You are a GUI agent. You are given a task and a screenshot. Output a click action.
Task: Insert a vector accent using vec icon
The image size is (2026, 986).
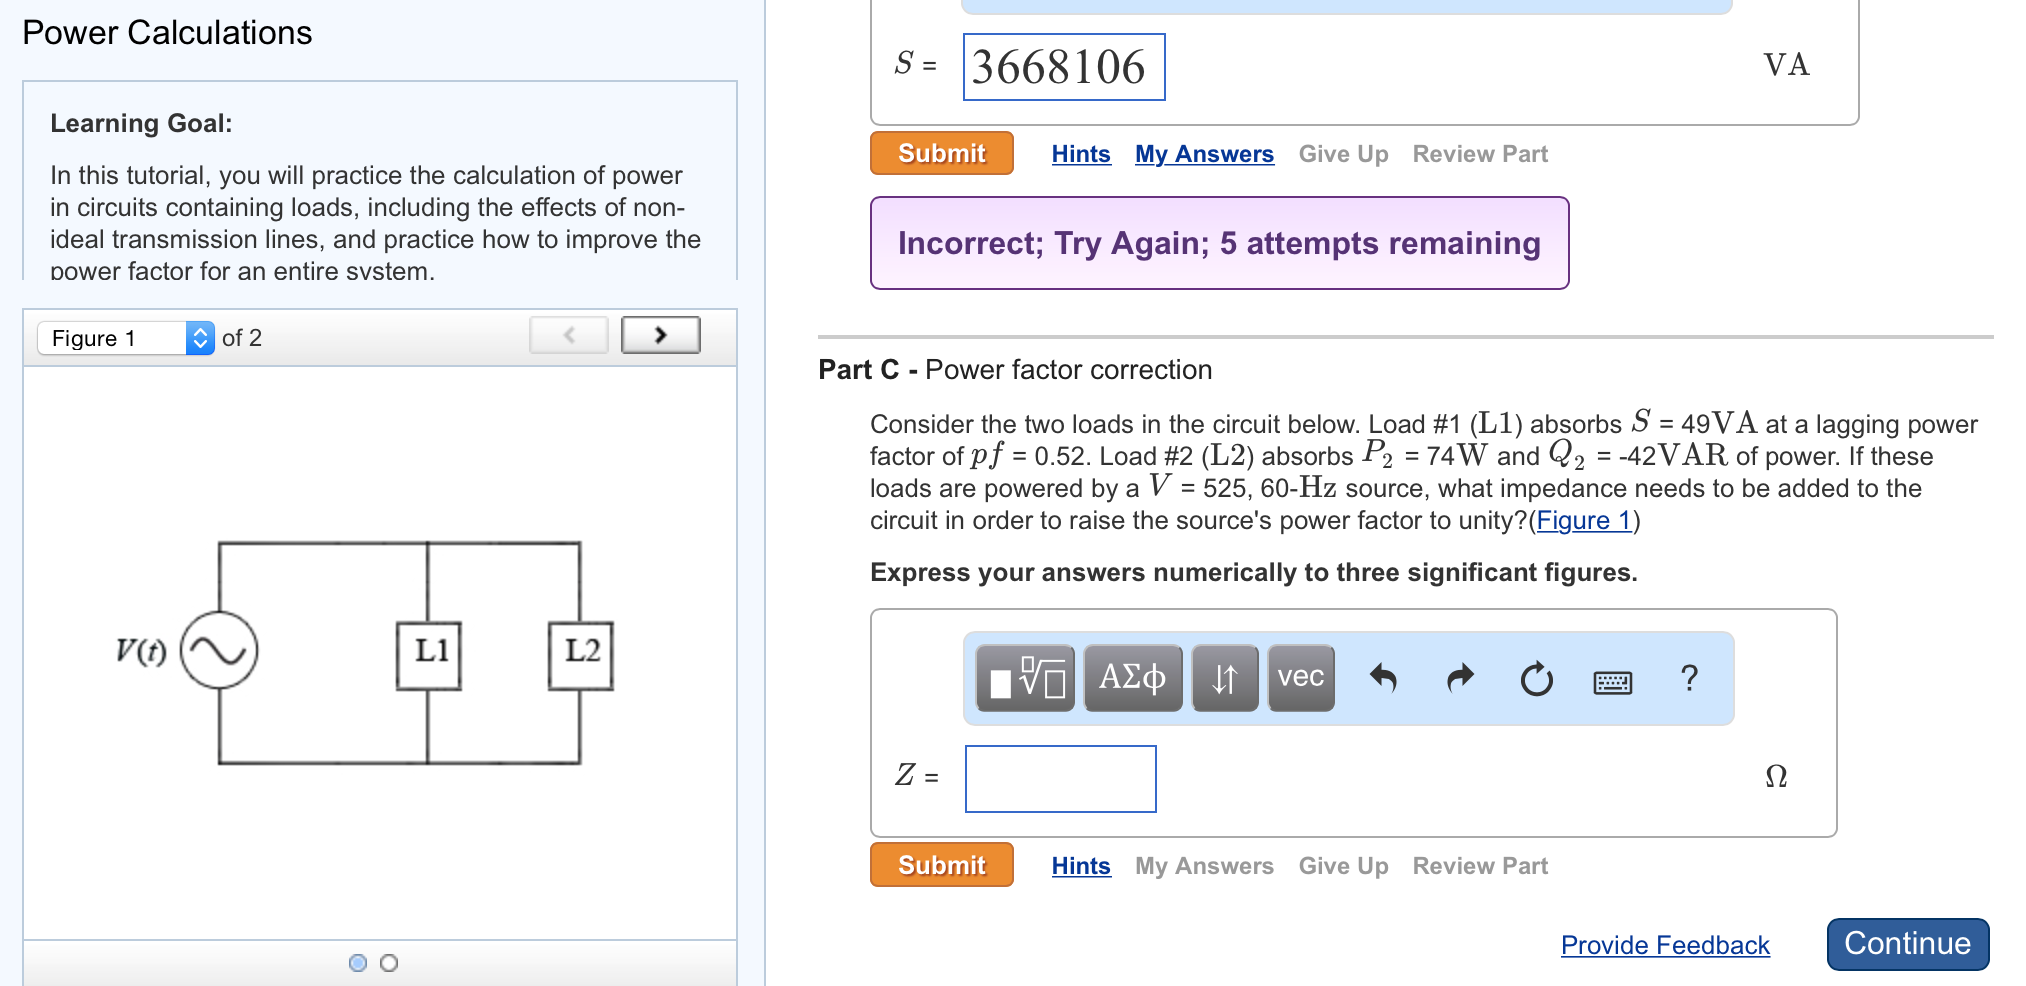(x=1300, y=678)
